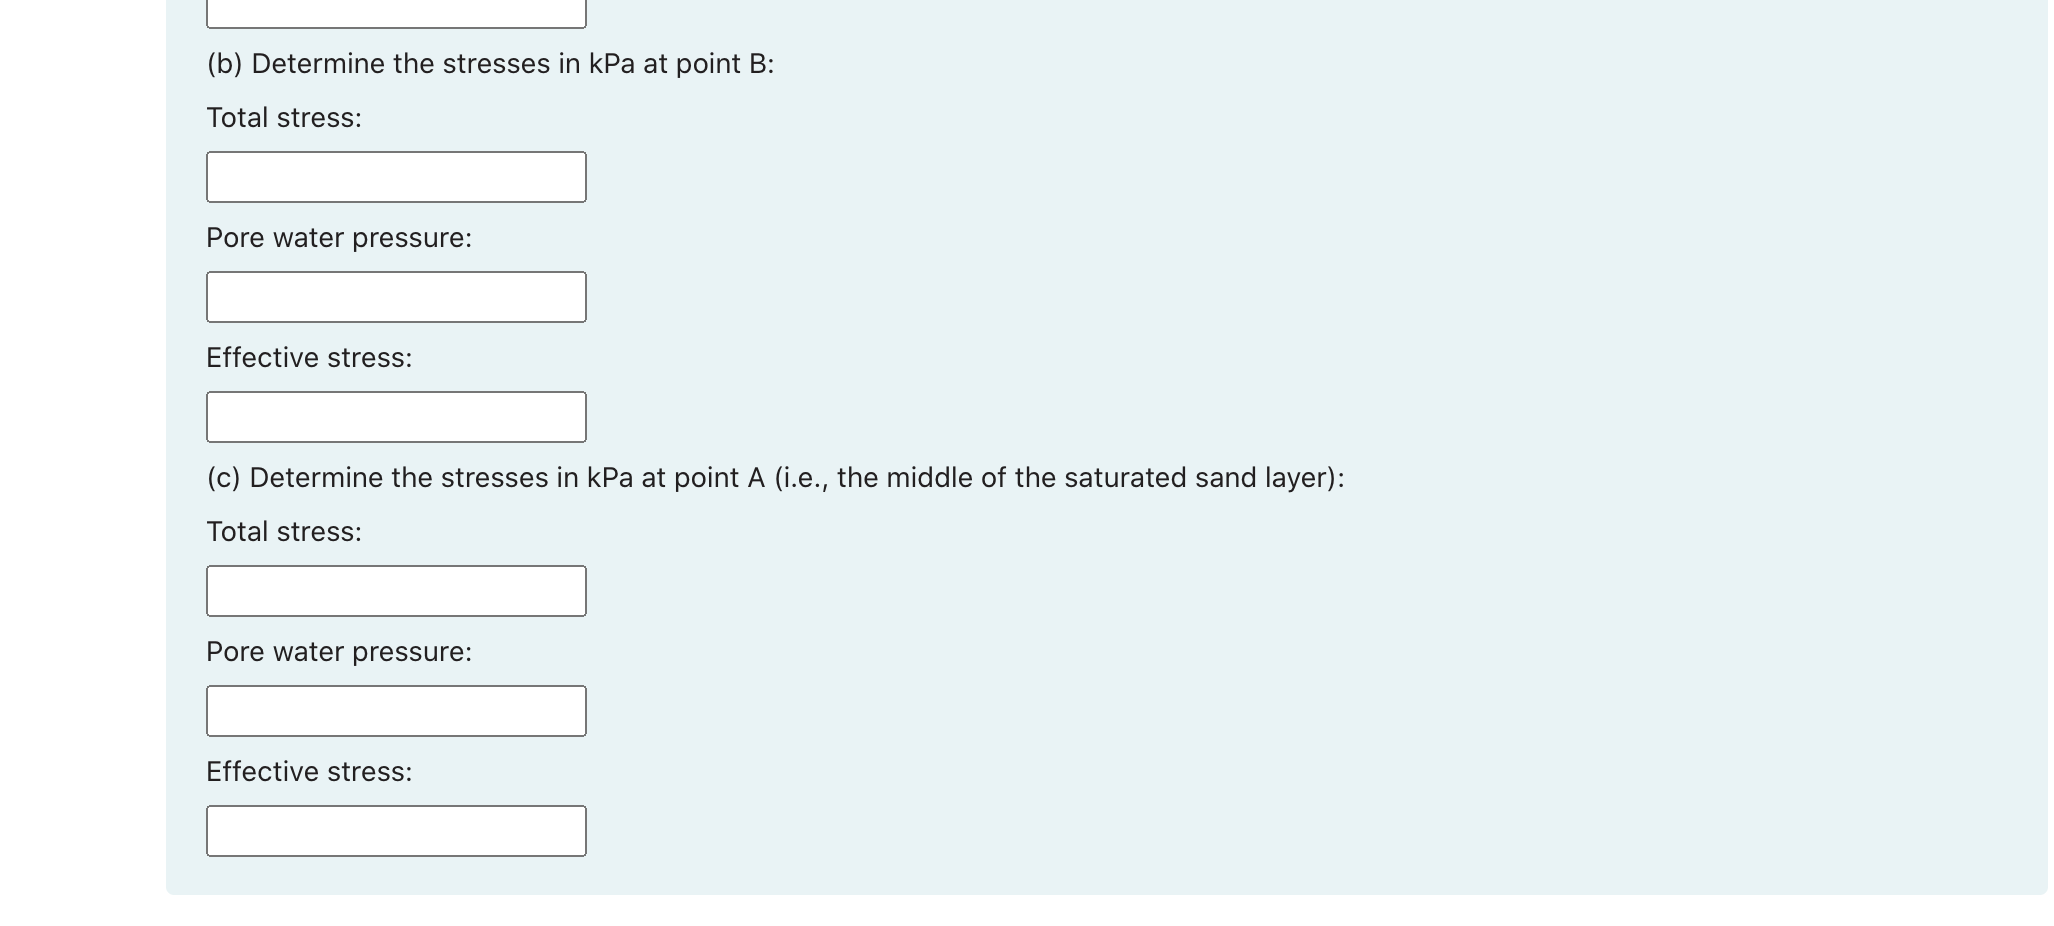Click the Total stress input field for point B
This screenshot has width=2054, height=926.
396,177
